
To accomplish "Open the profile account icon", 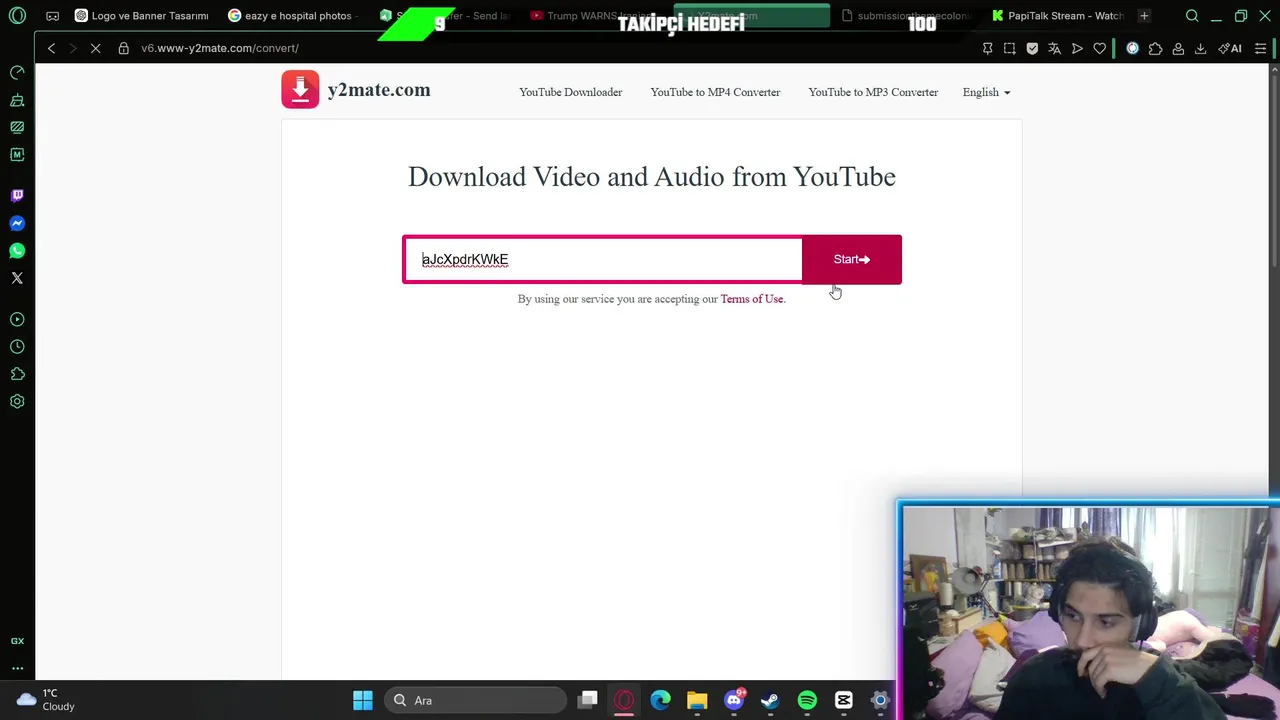I will tap(1178, 48).
